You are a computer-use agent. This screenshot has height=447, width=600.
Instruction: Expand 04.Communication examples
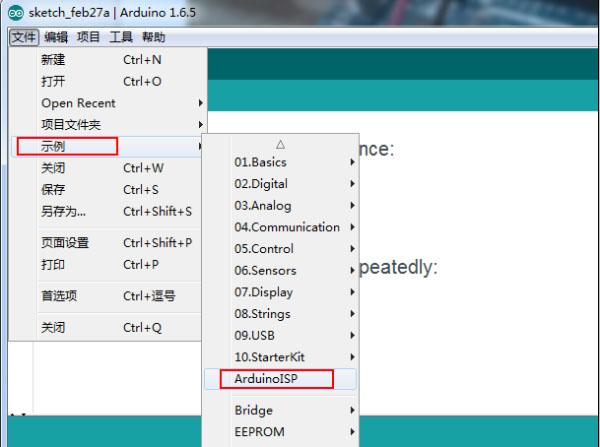pyautogui.click(x=280, y=227)
